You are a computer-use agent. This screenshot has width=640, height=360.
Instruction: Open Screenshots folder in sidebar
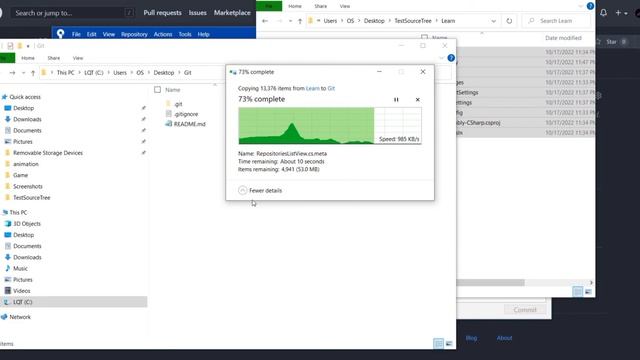(27, 187)
